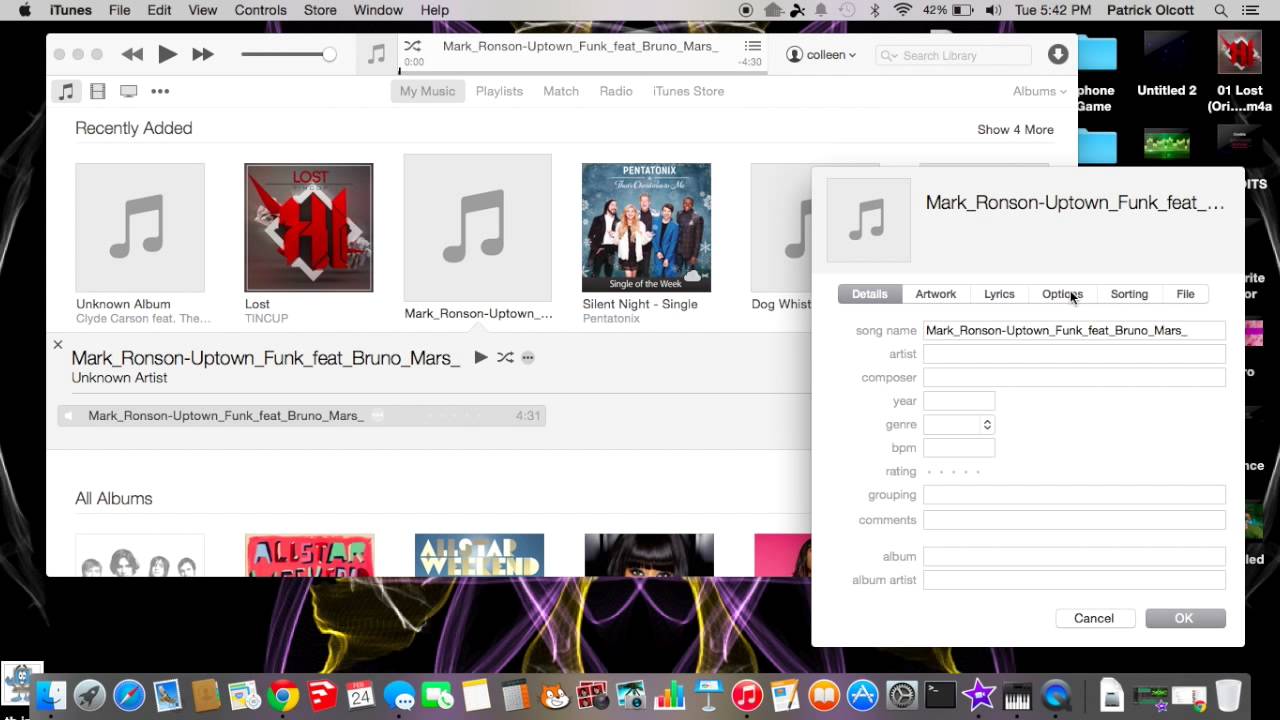Confirm with the OK button
The height and width of the screenshot is (720, 1280).
[x=1185, y=618]
